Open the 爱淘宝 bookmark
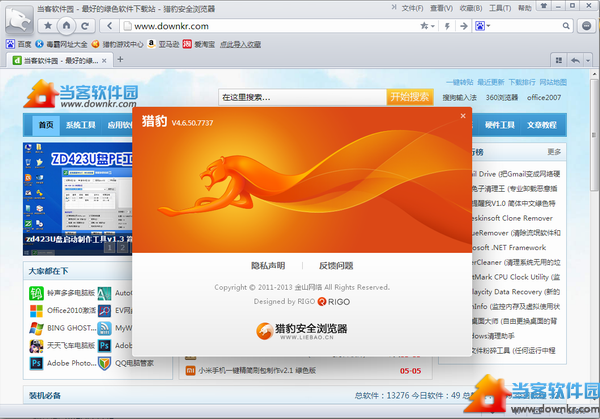The image size is (600, 419). [x=199, y=44]
